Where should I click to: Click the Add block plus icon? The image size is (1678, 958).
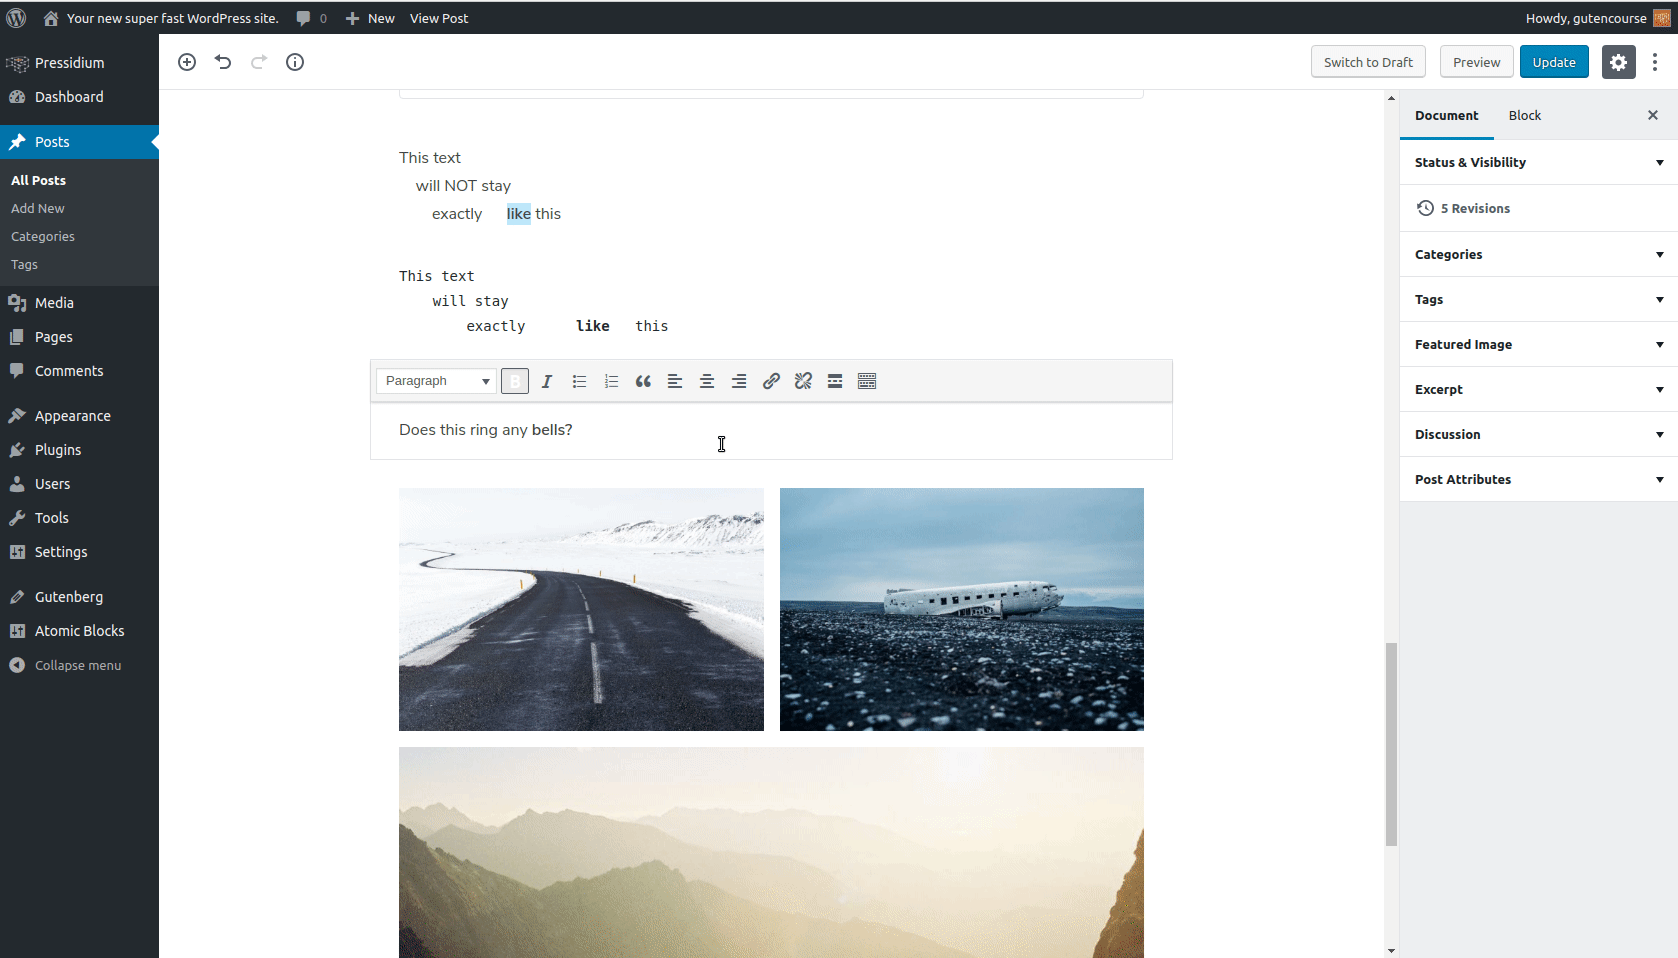tap(187, 62)
